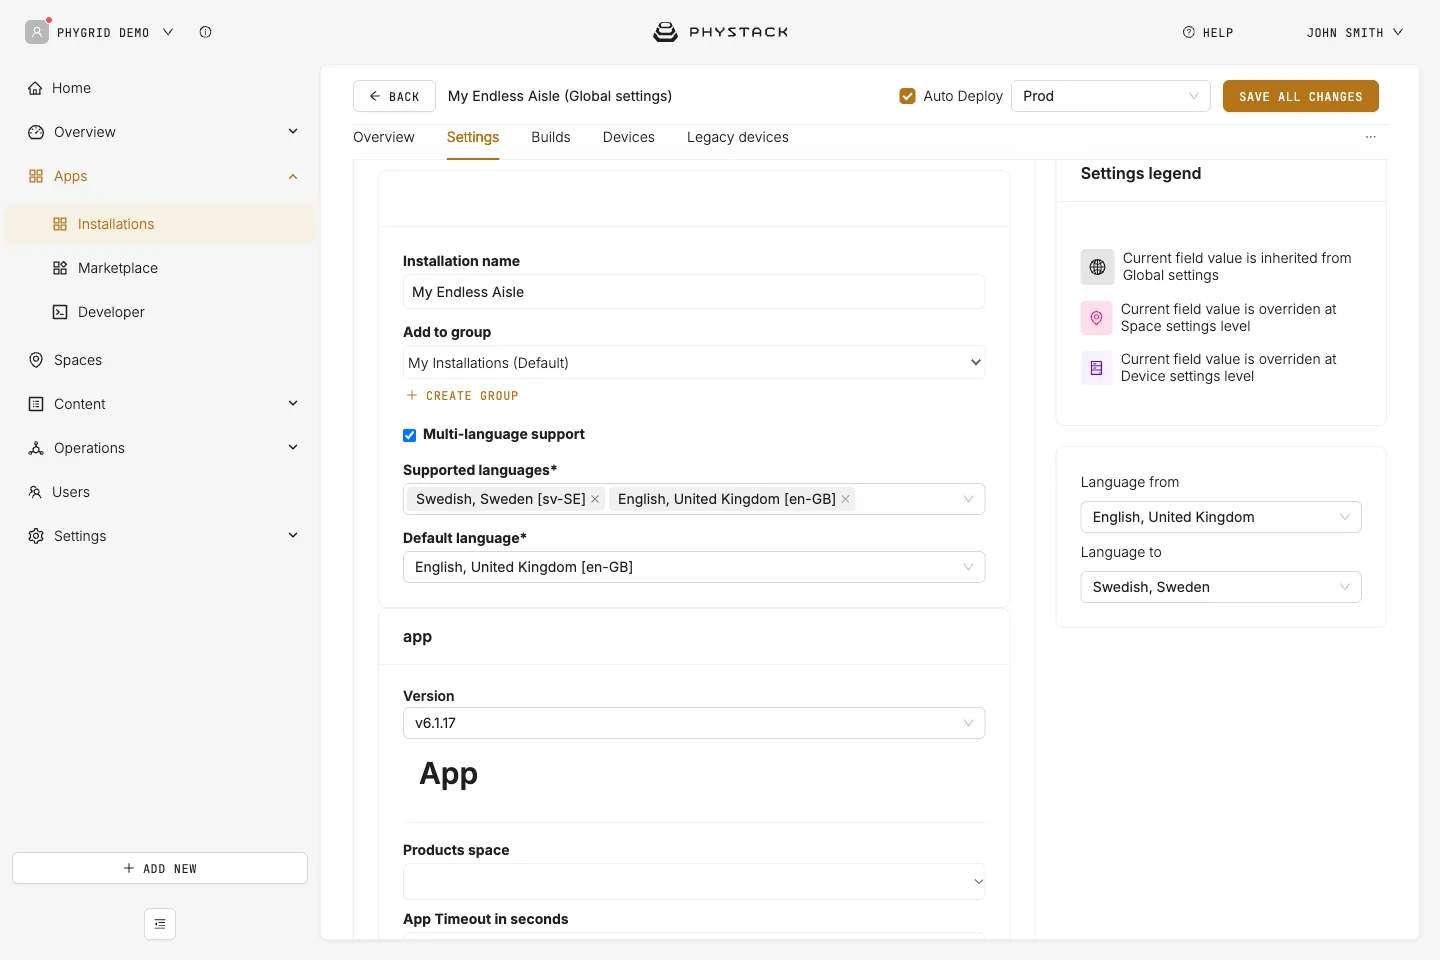Click the info icon beside Phygrid Demo

[x=205, y=32]
